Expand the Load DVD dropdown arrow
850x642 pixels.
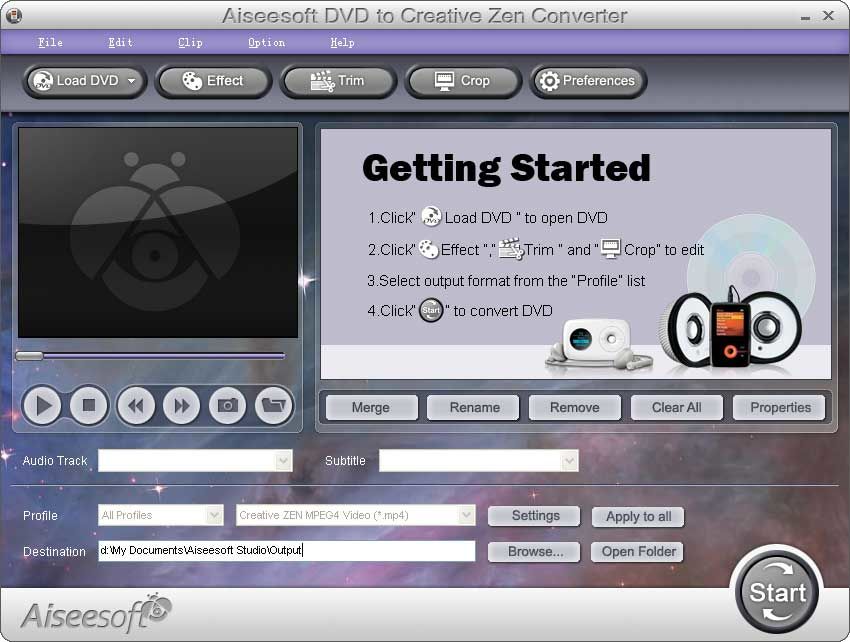[x=132, y=81]
